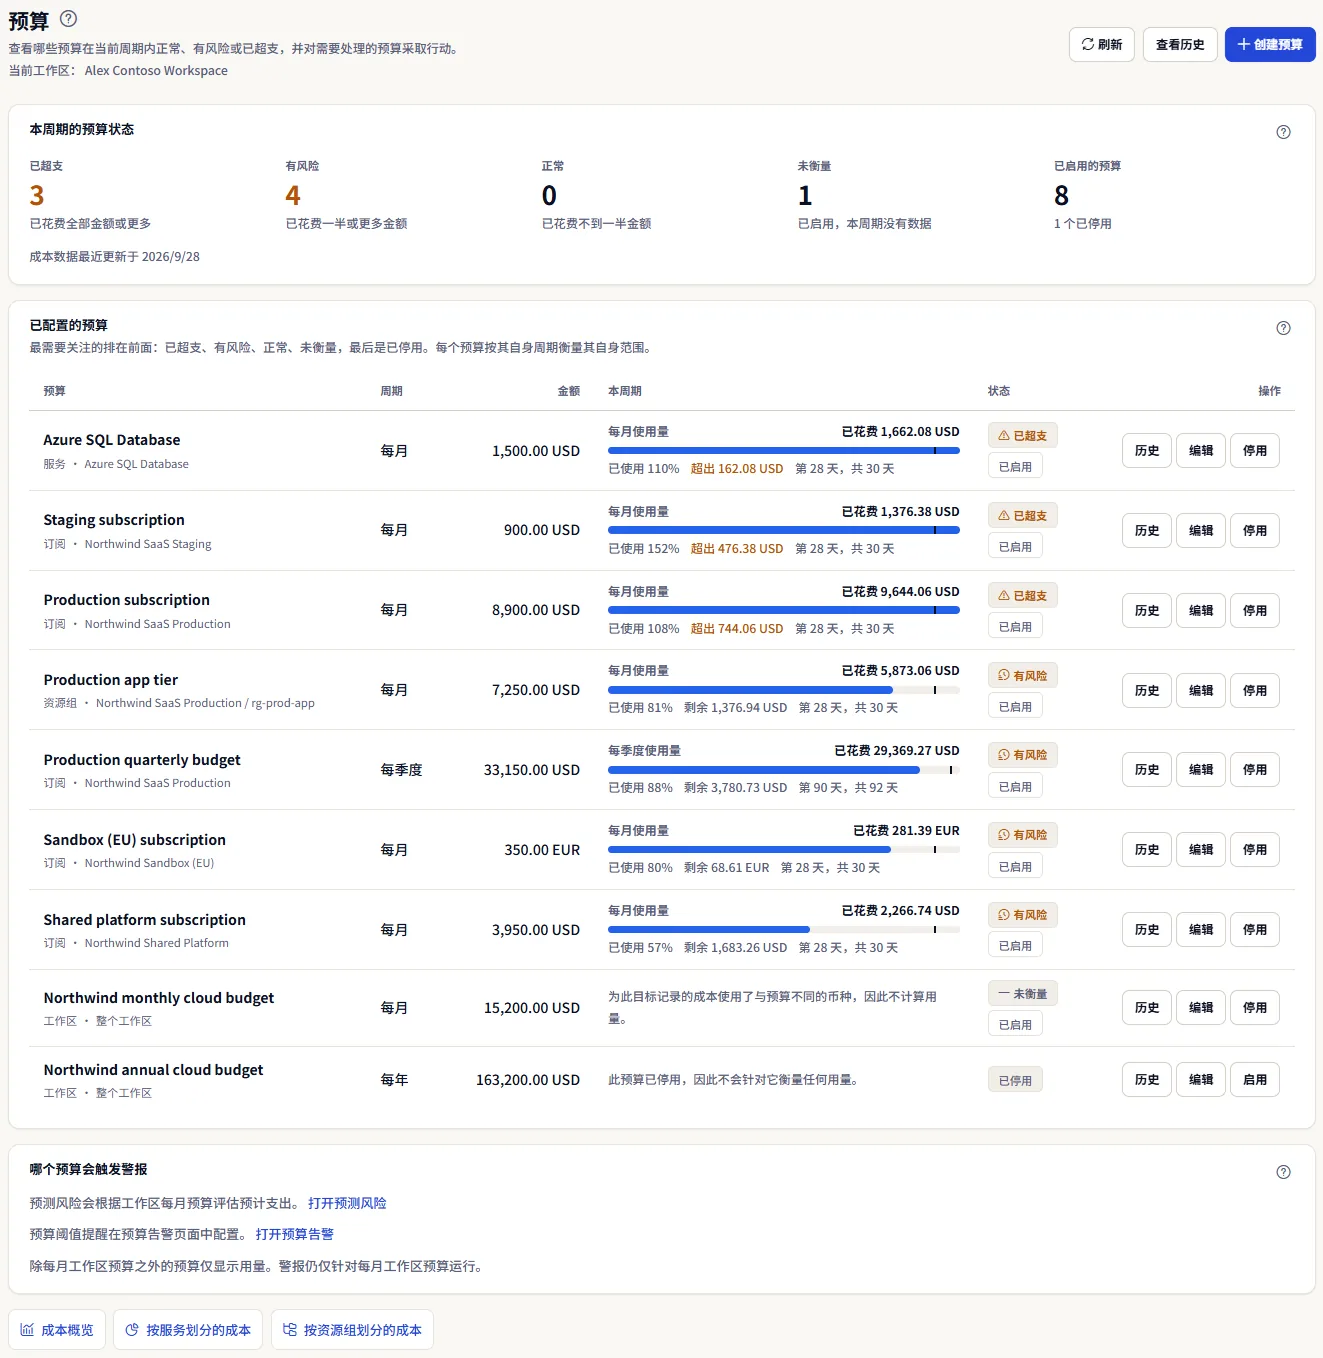1323x1358 pixels.
Task: Open 历史 for Production quarterly budget
Action: 1147,770
